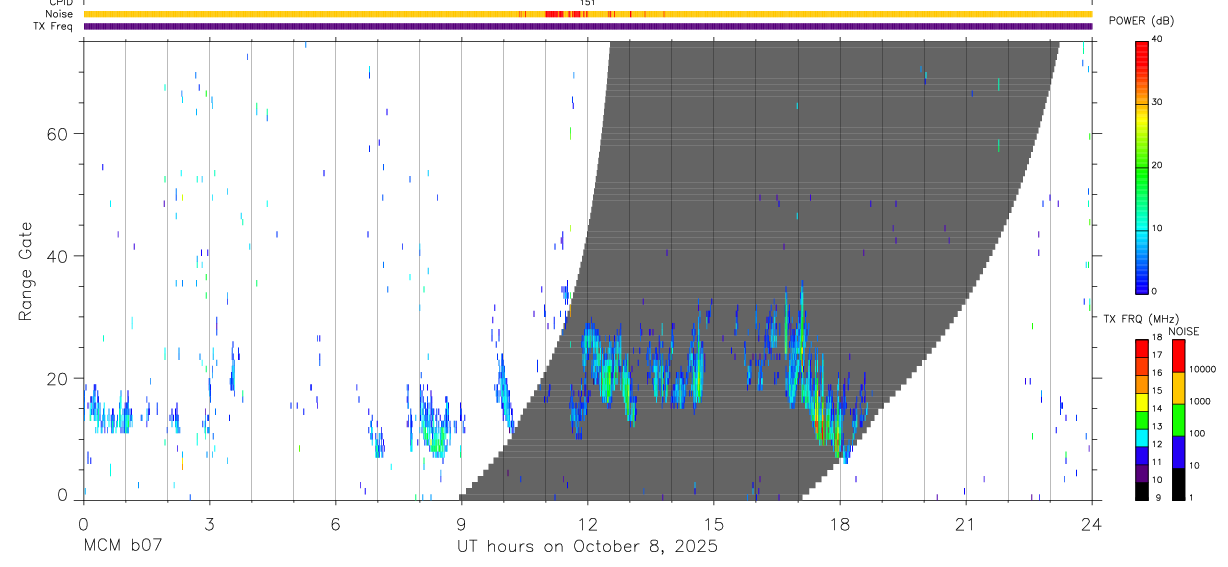Viewport: 1228px width, 567px height.
Task: Click the 40 dB label on power scale
Action: (x=1159, y=38)
